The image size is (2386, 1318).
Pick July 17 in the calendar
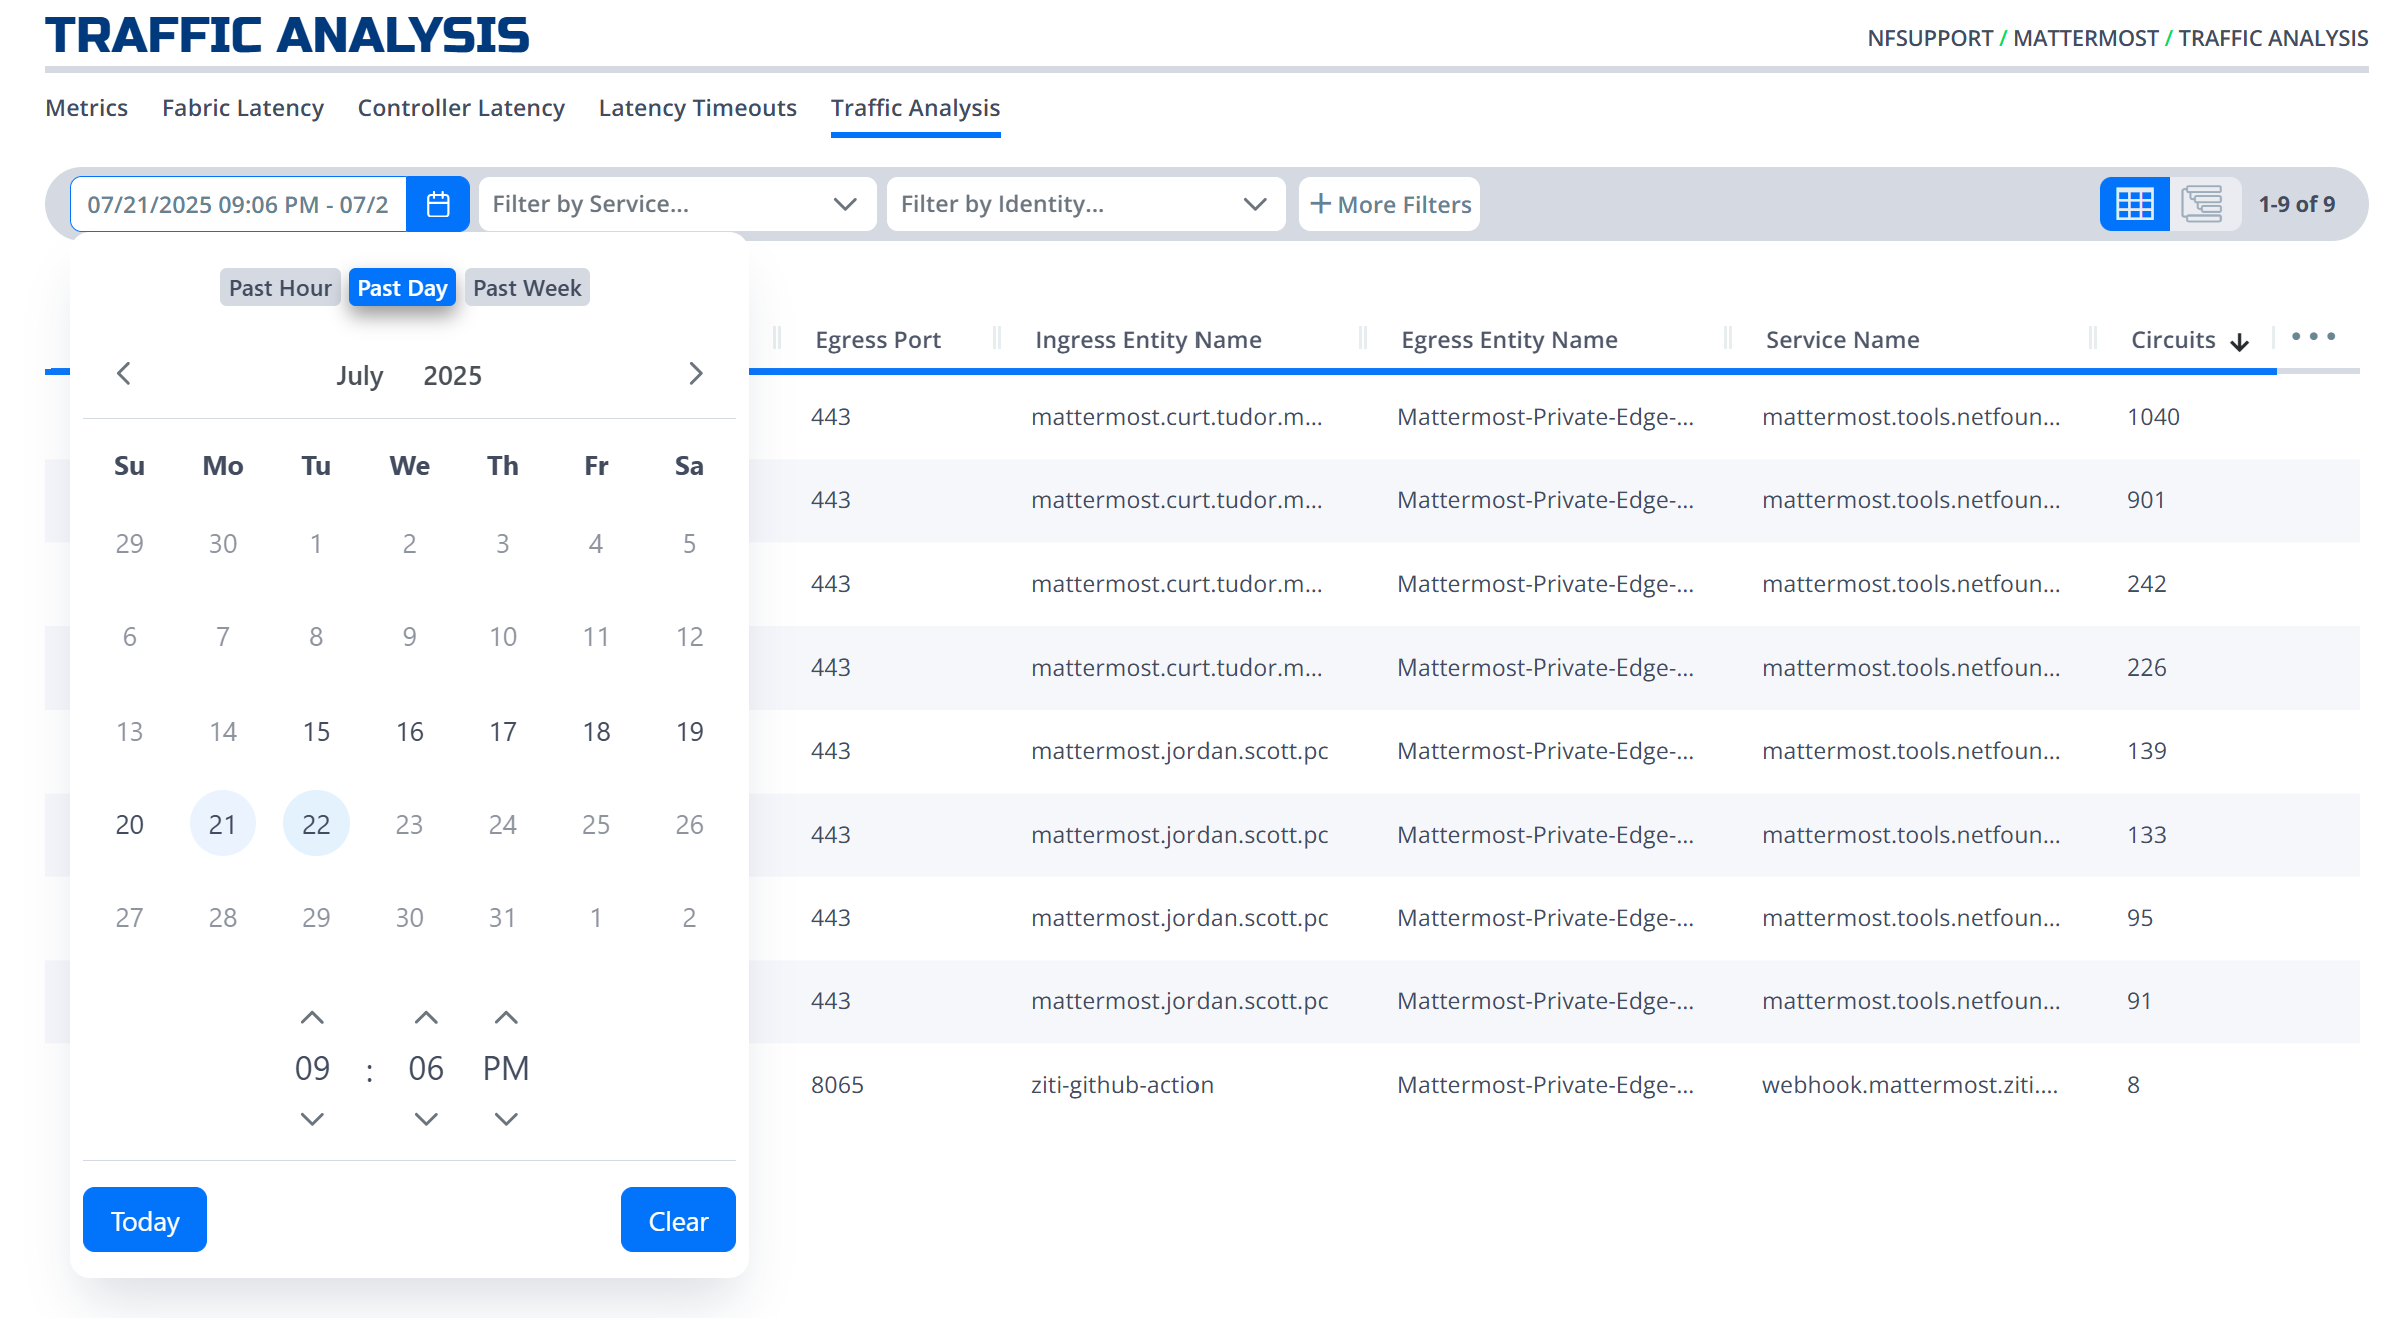(503, 732)
